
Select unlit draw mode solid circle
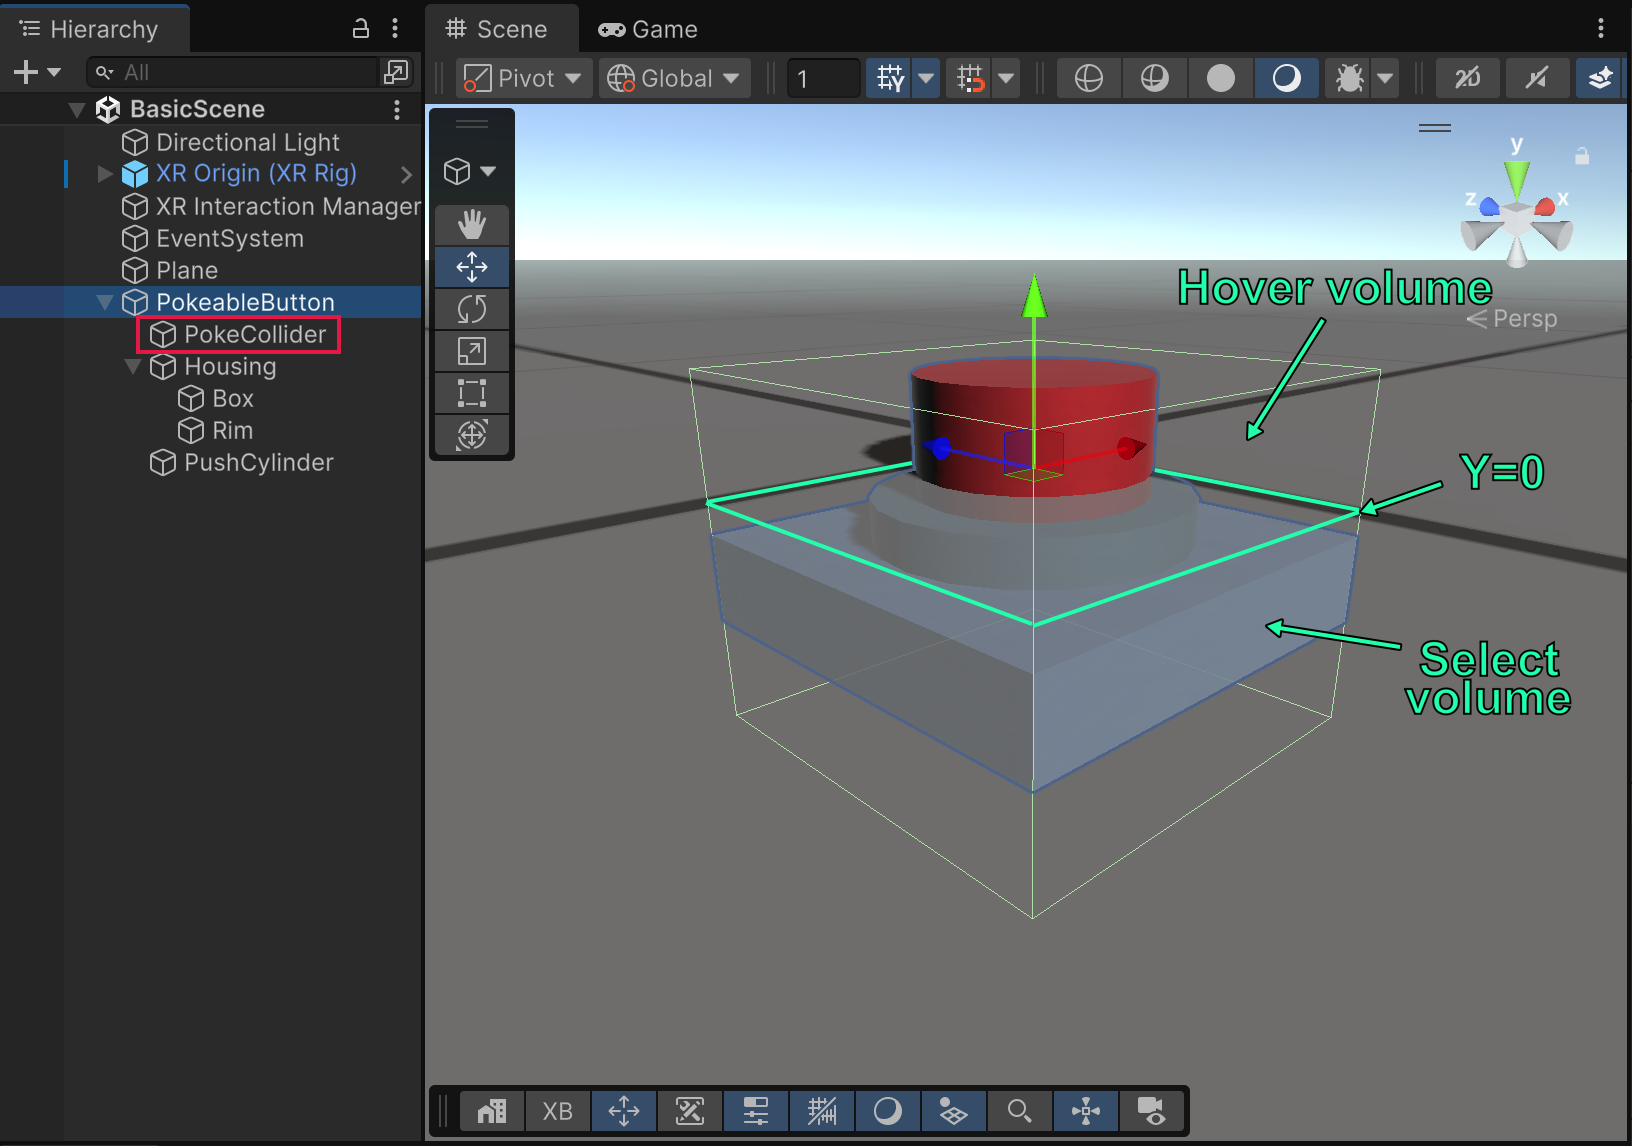1221,78
